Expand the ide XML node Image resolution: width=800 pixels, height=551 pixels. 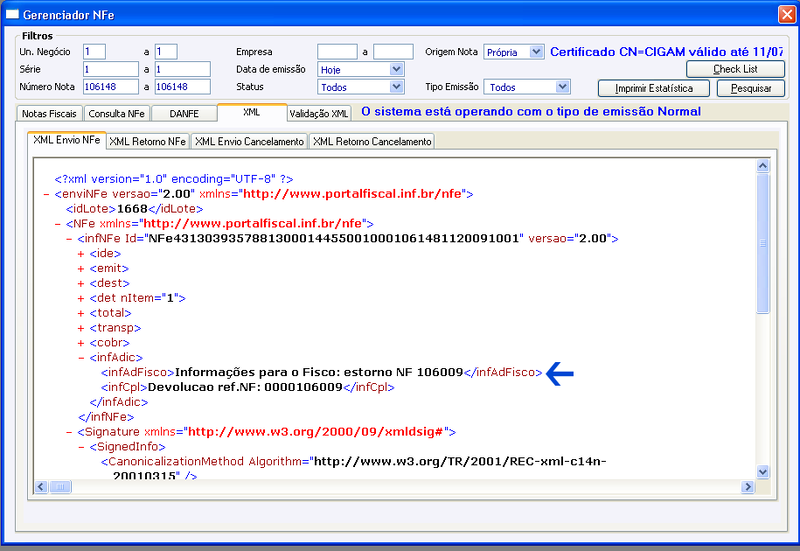point(81,254)
